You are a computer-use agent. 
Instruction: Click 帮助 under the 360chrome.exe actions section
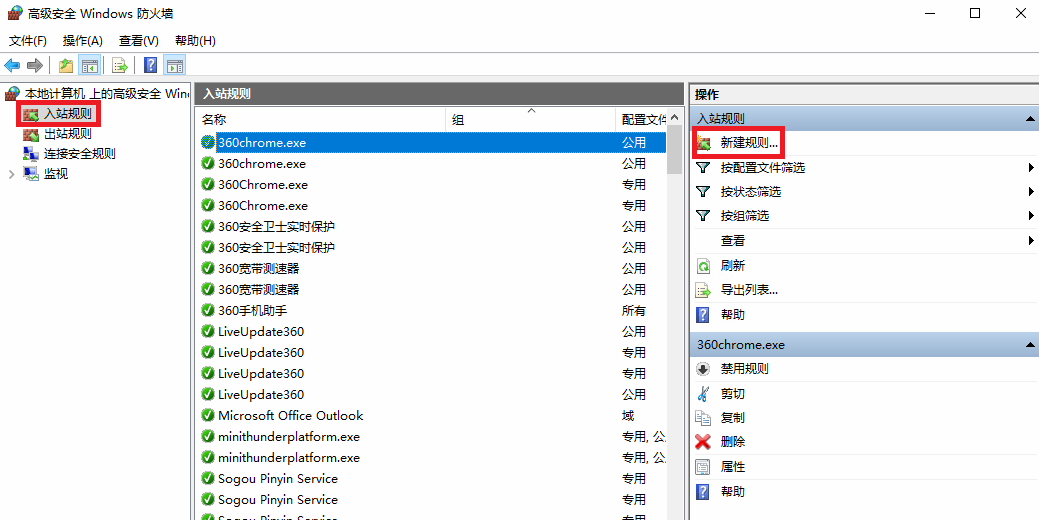pos(733,492)
